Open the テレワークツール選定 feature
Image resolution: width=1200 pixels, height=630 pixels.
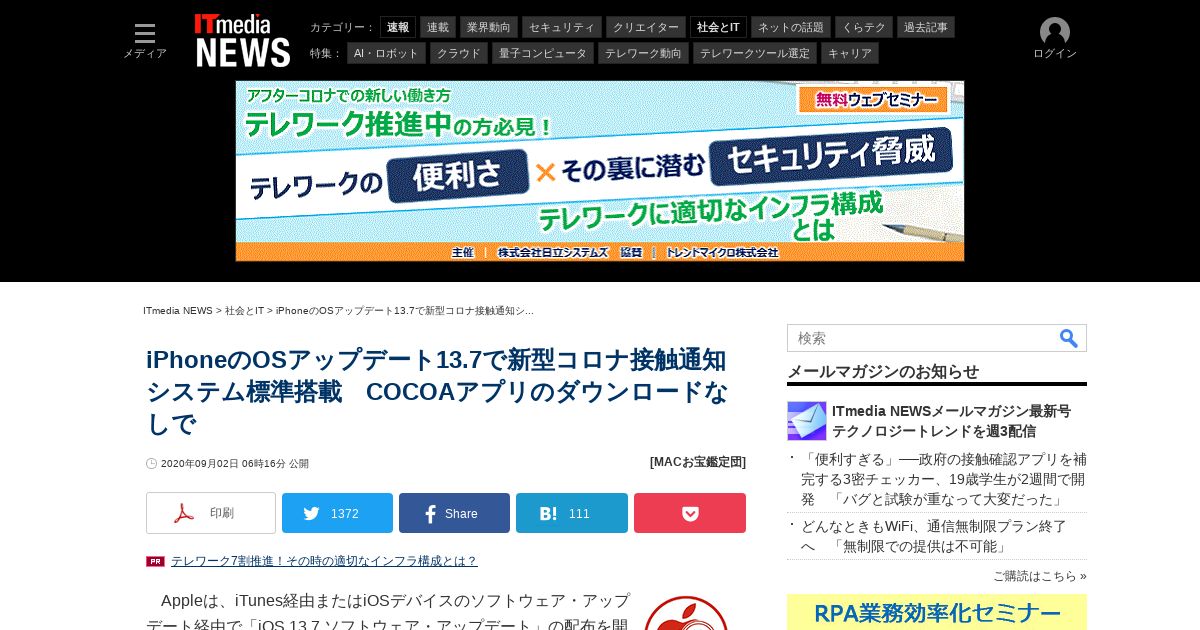(x=755, y=53)
